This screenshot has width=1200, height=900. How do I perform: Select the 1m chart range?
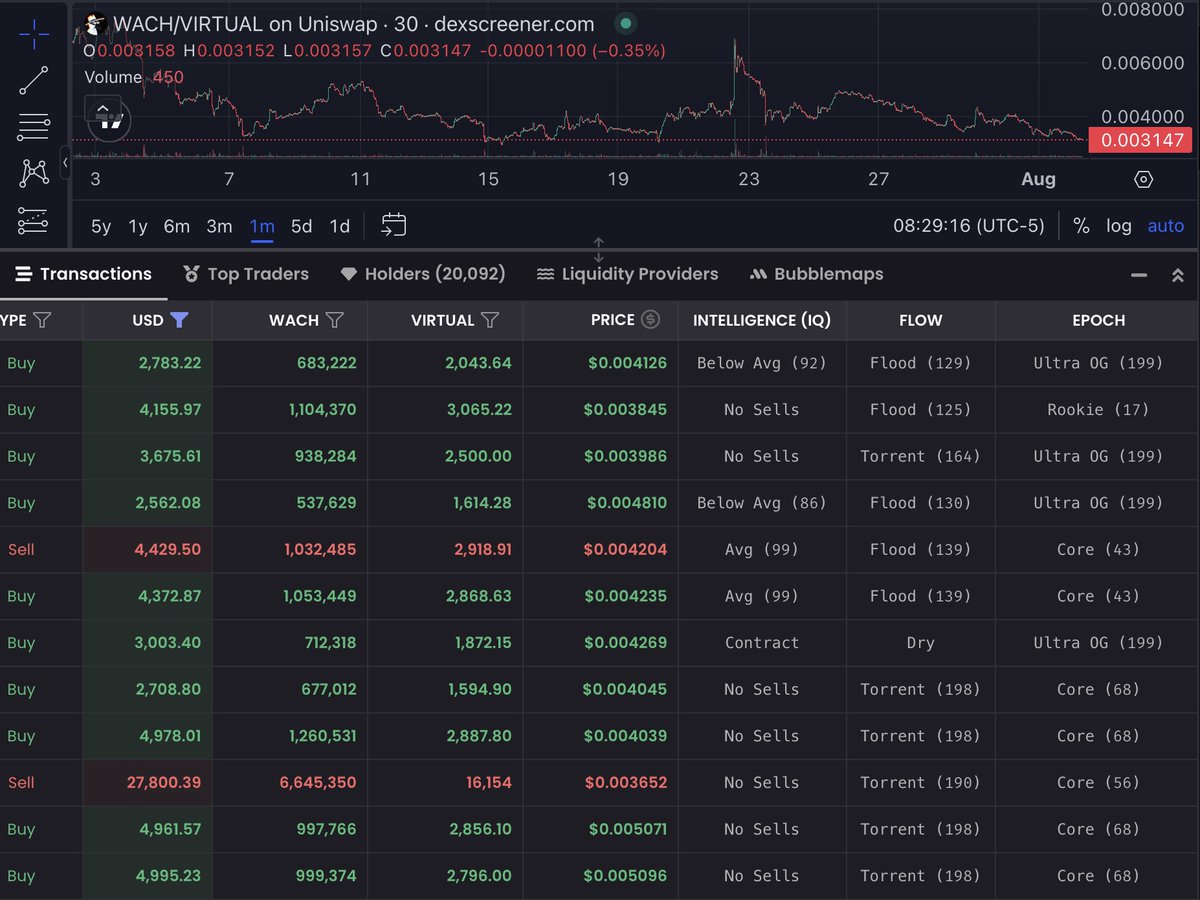(x=262, y=226)
